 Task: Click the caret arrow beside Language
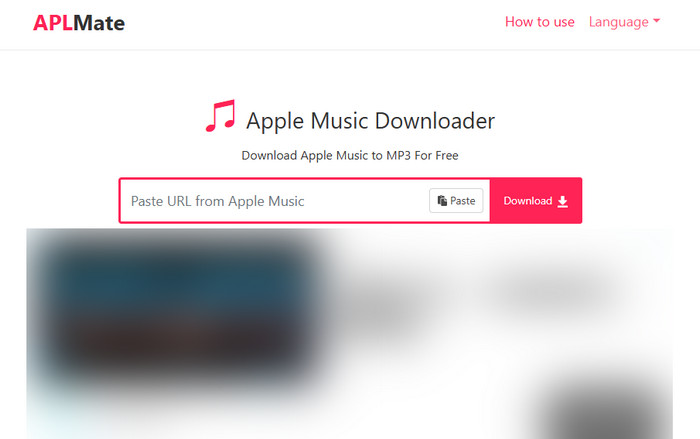(x=656, y=21)
